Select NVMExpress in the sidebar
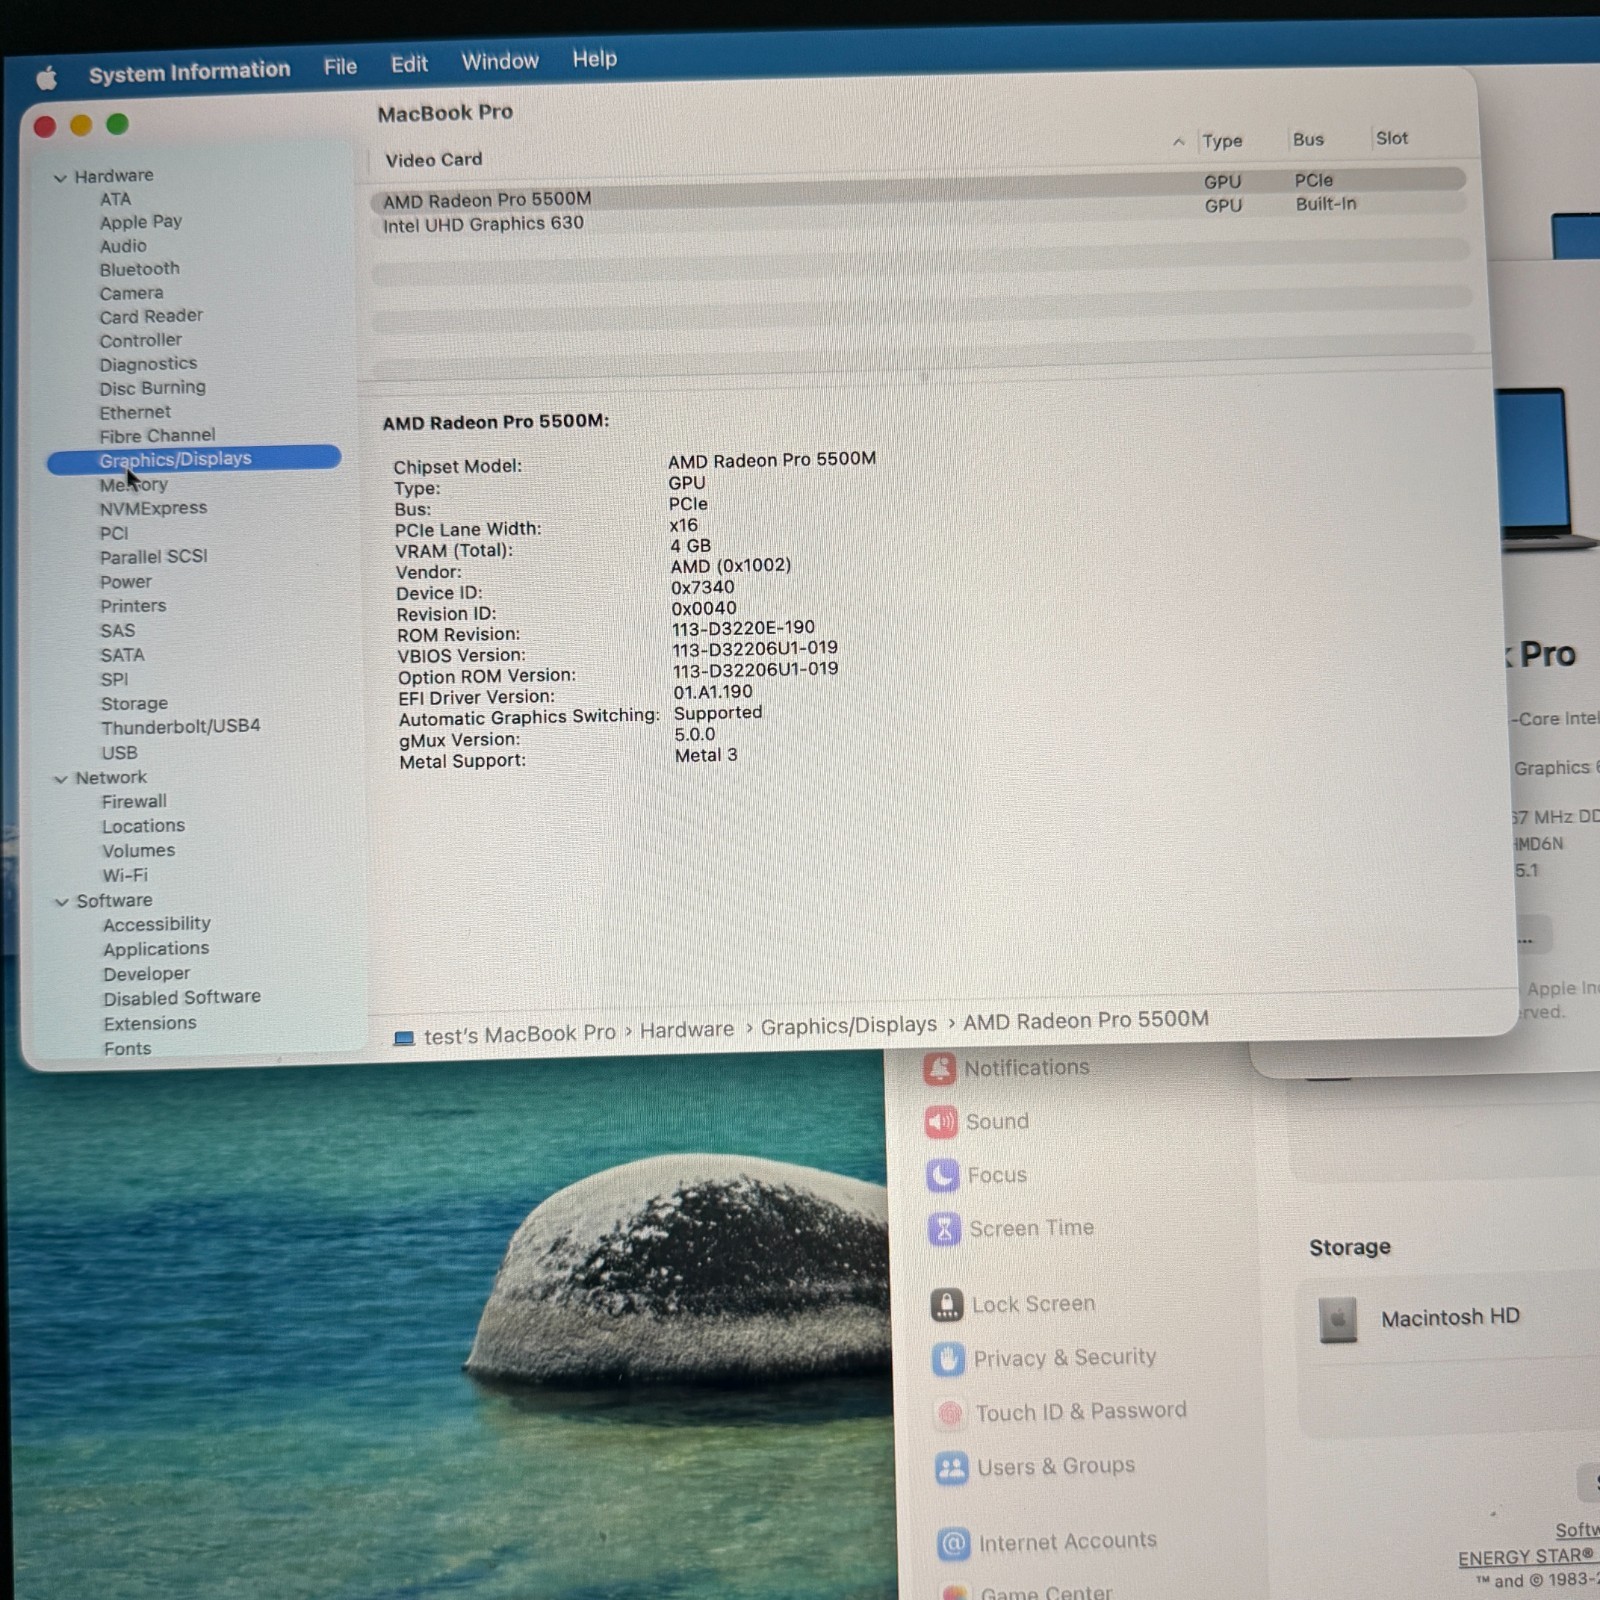 (153, 508)
